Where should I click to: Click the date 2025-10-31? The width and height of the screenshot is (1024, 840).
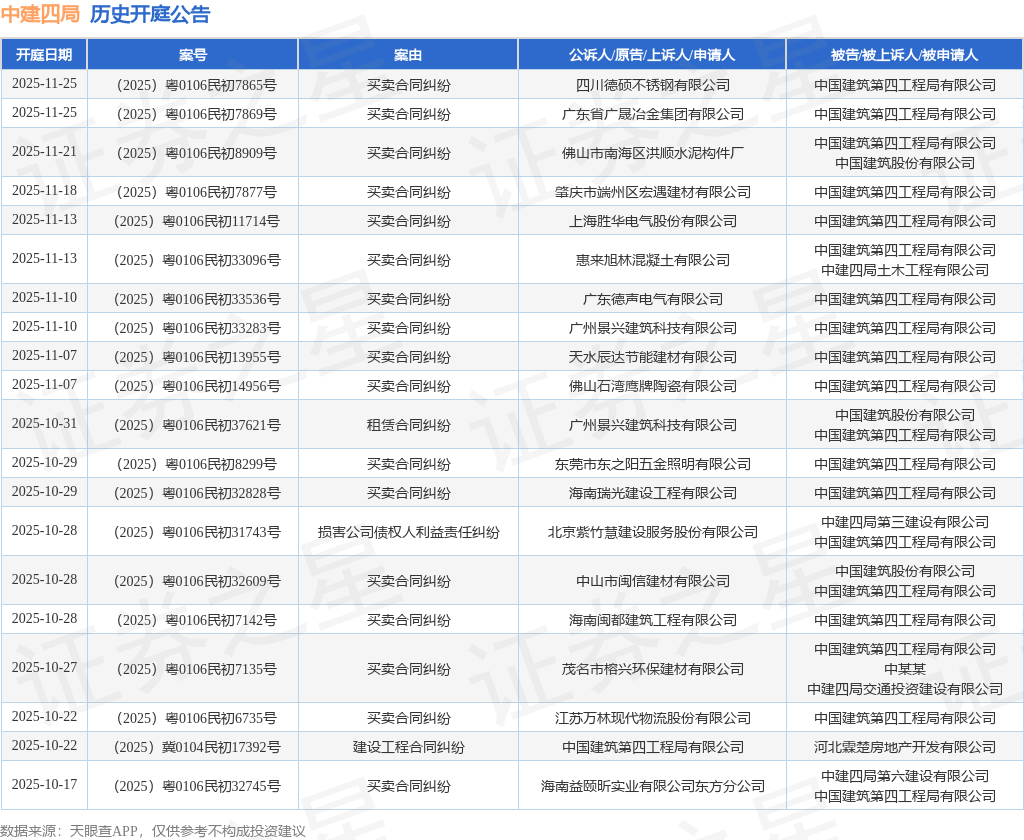coord(44,424)
